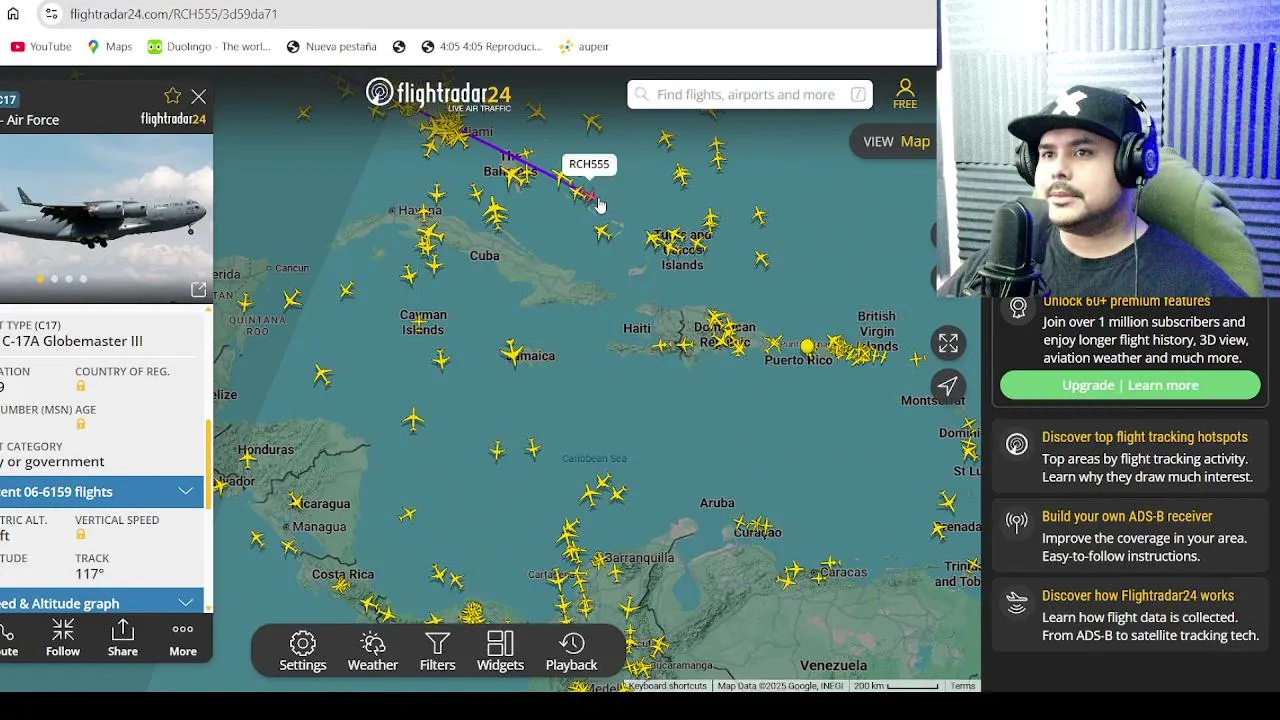The width and height of the screenshot is (1280, 720).
Task: Click the locate-me arrow icon
Action: pos(948,386)
